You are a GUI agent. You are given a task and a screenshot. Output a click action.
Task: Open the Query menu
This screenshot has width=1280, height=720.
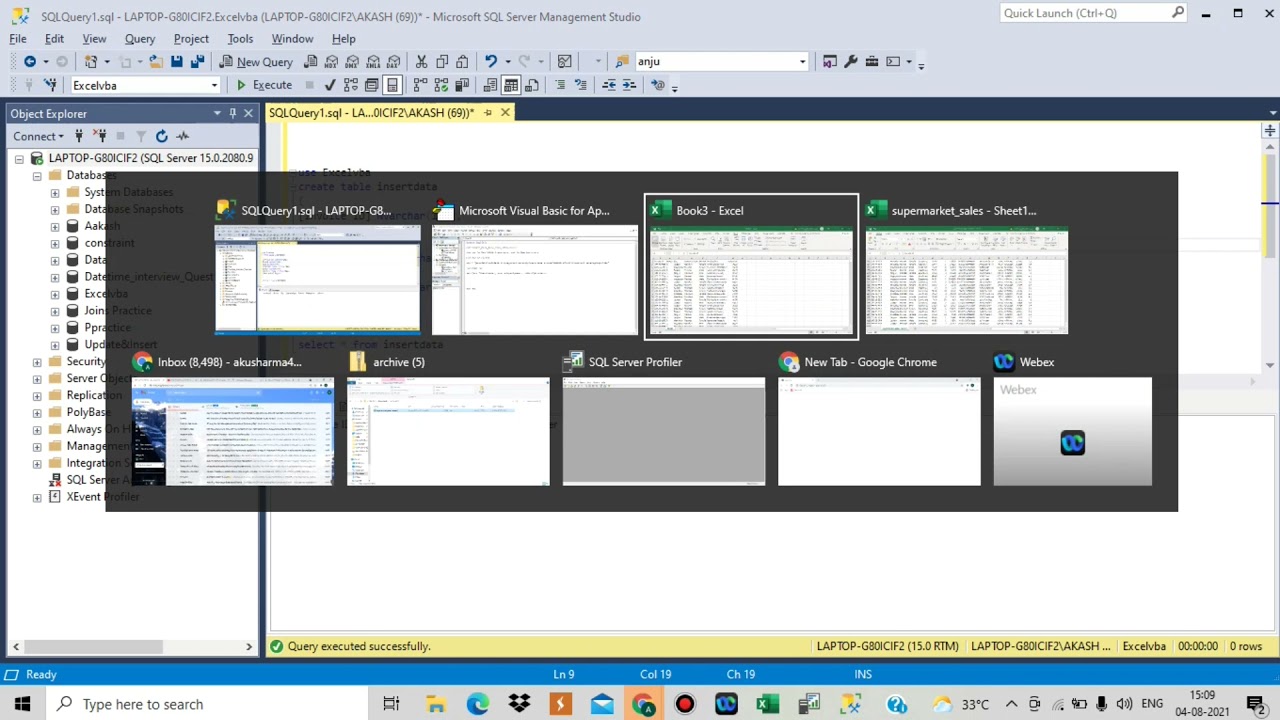[139, 39]
